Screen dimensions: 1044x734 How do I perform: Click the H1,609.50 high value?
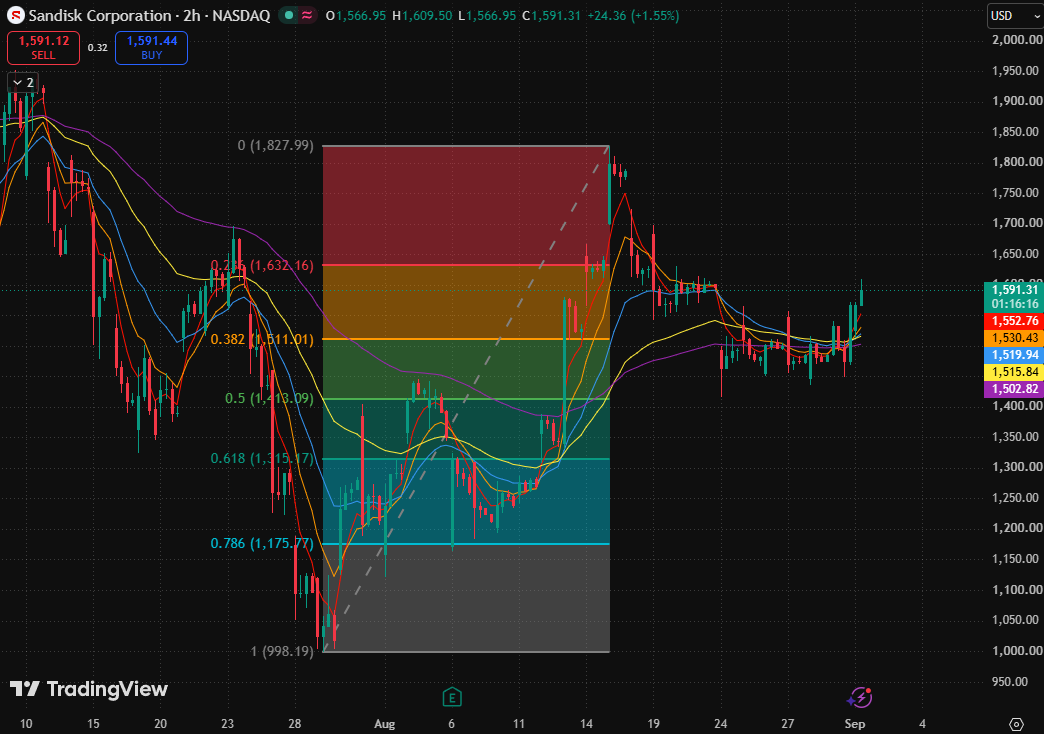pyautogui.click(x=422, y=15)
